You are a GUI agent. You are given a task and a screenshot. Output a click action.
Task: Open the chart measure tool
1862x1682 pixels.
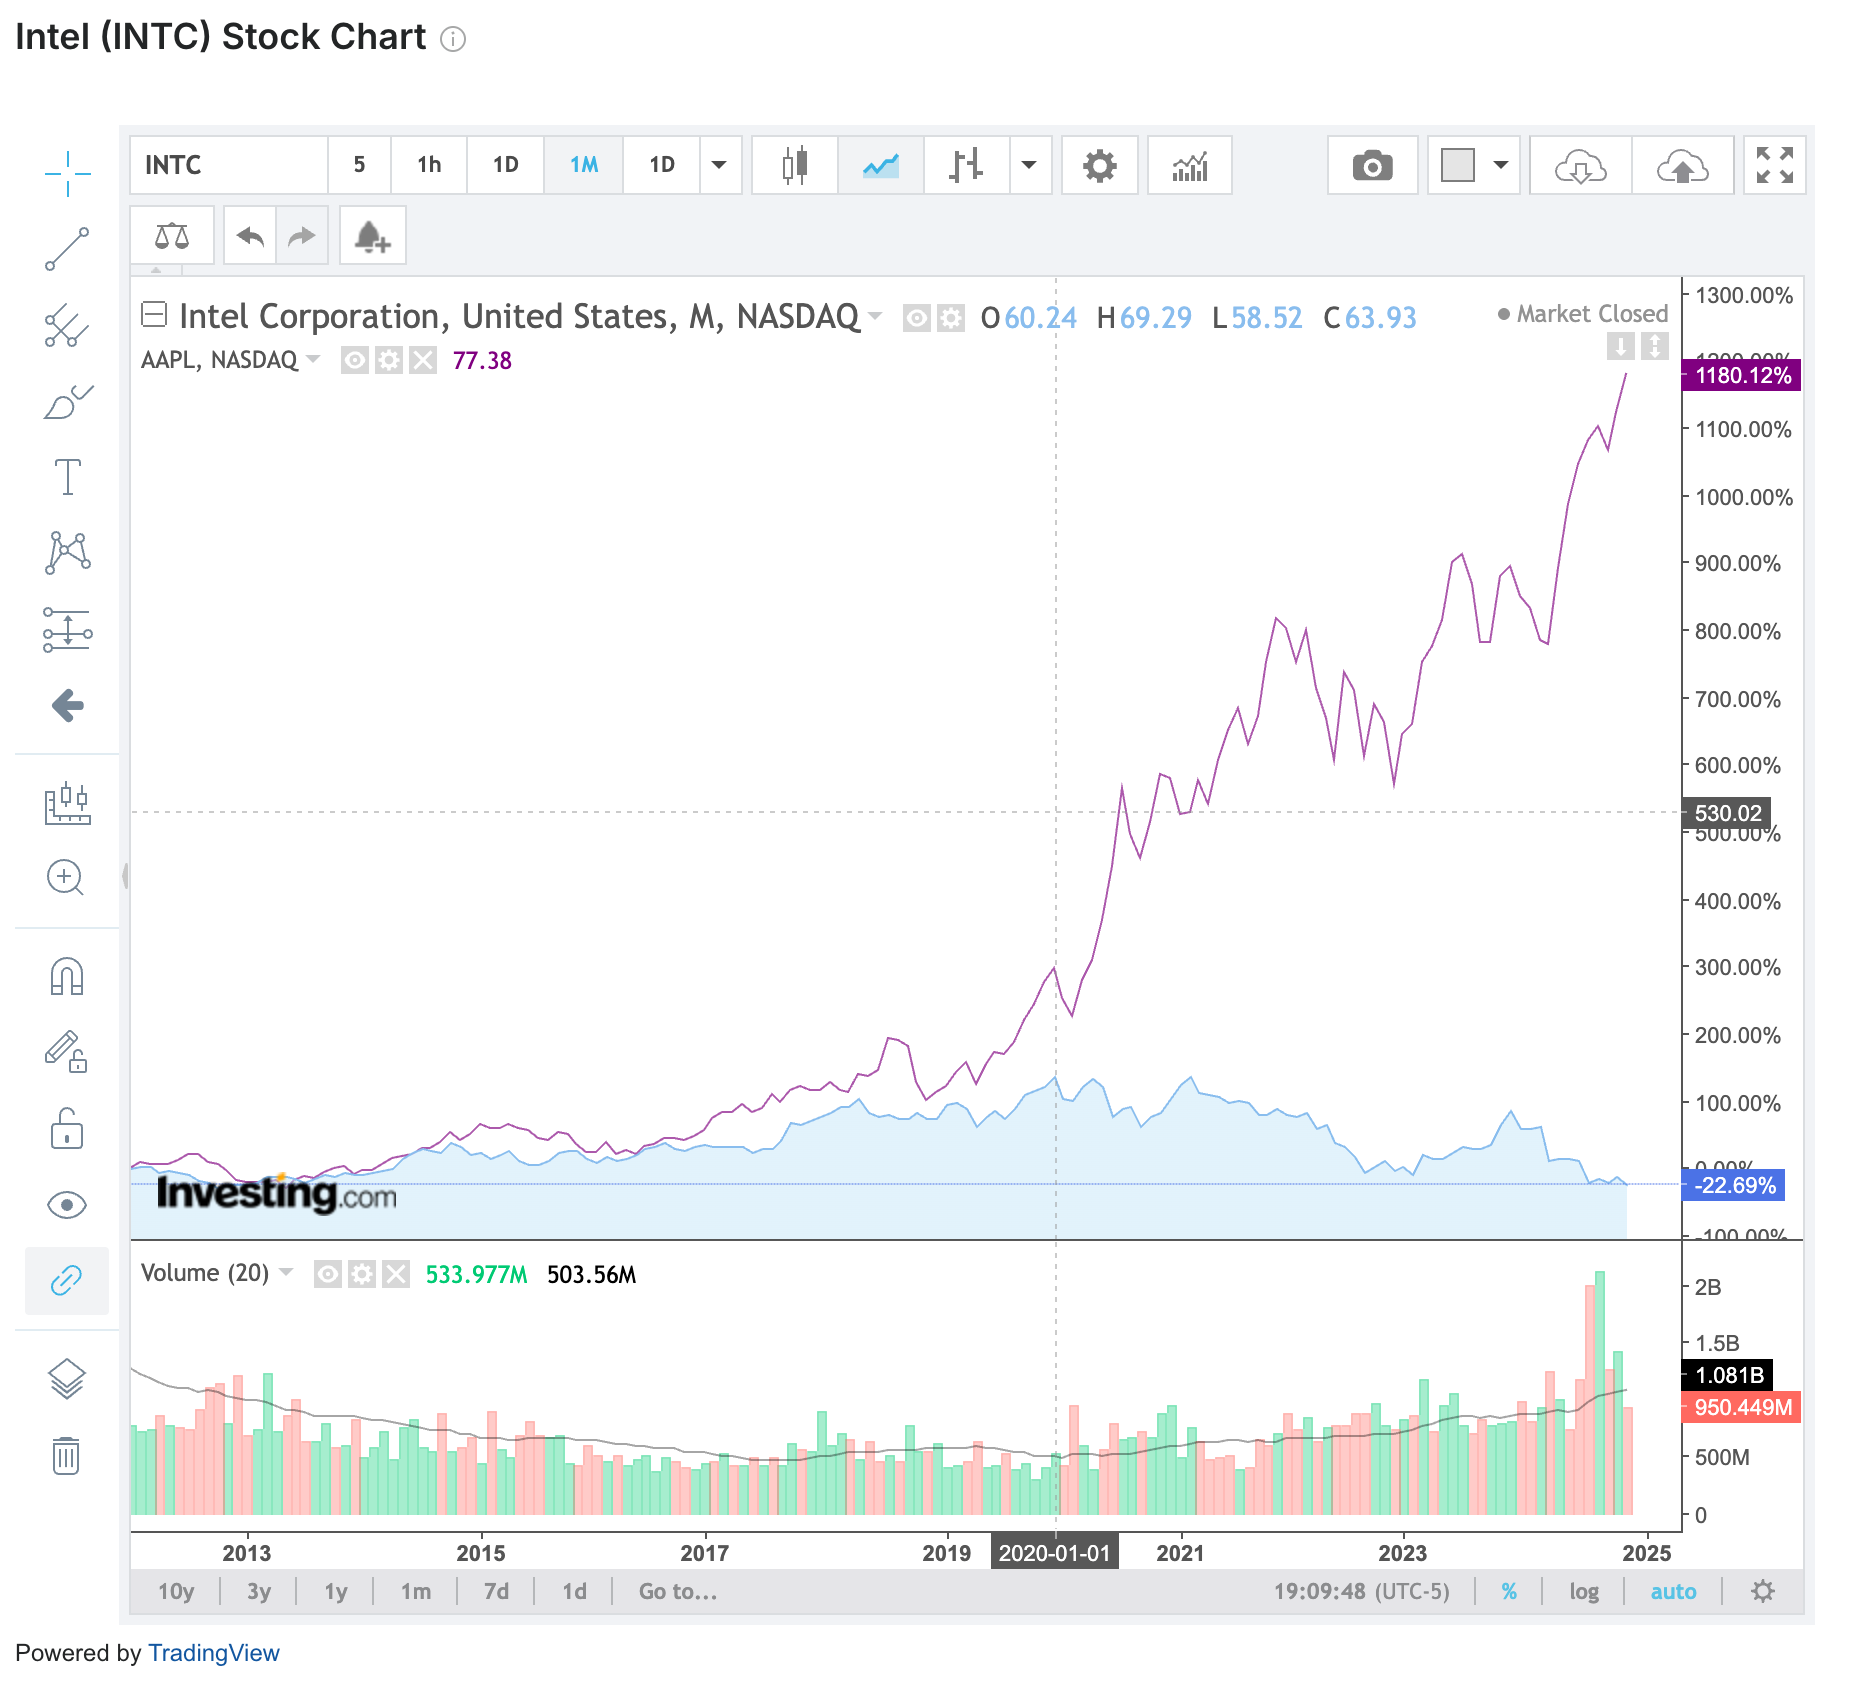point(67,803)
